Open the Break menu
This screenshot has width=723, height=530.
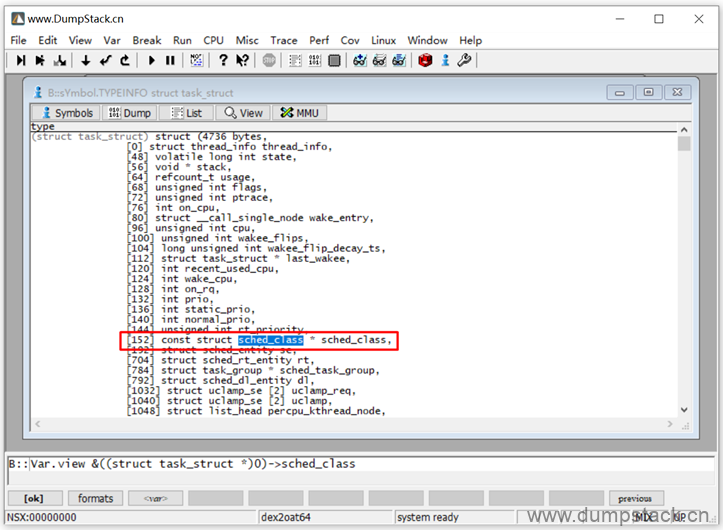[x=146, y=40]
